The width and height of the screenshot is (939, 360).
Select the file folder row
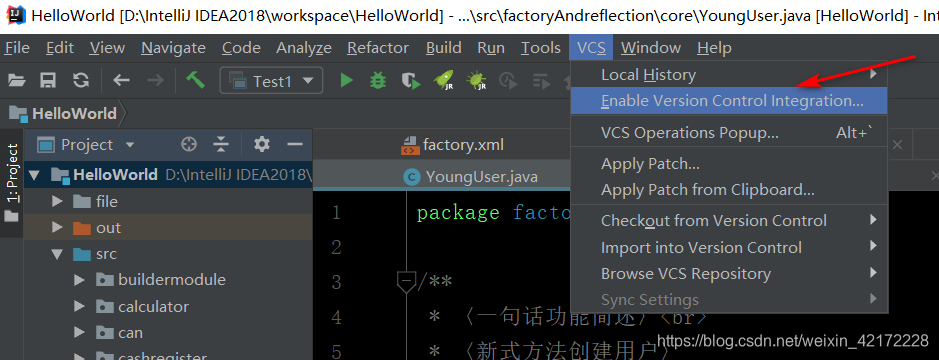point(168,201)
